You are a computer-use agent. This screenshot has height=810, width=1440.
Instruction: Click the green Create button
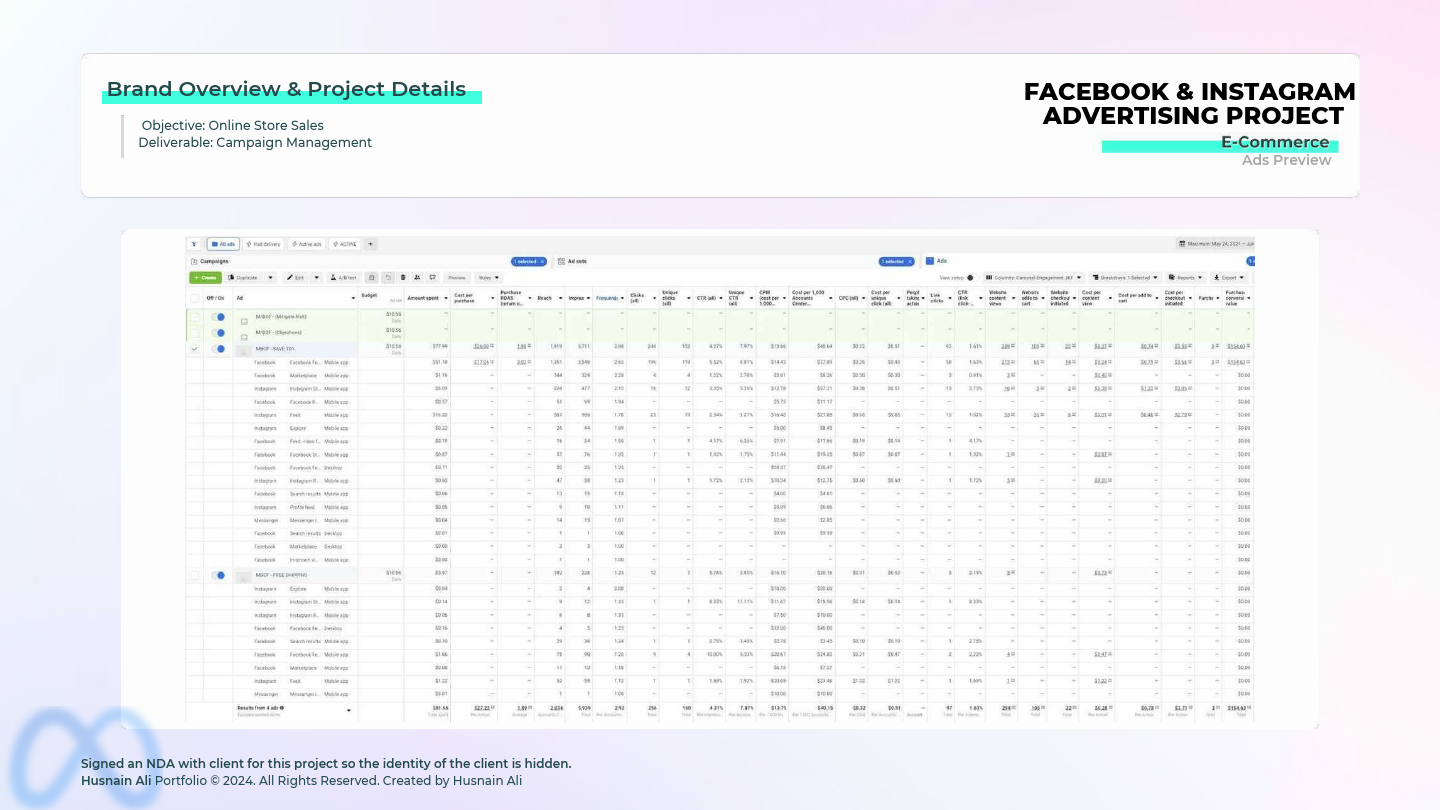coord(206,277)
